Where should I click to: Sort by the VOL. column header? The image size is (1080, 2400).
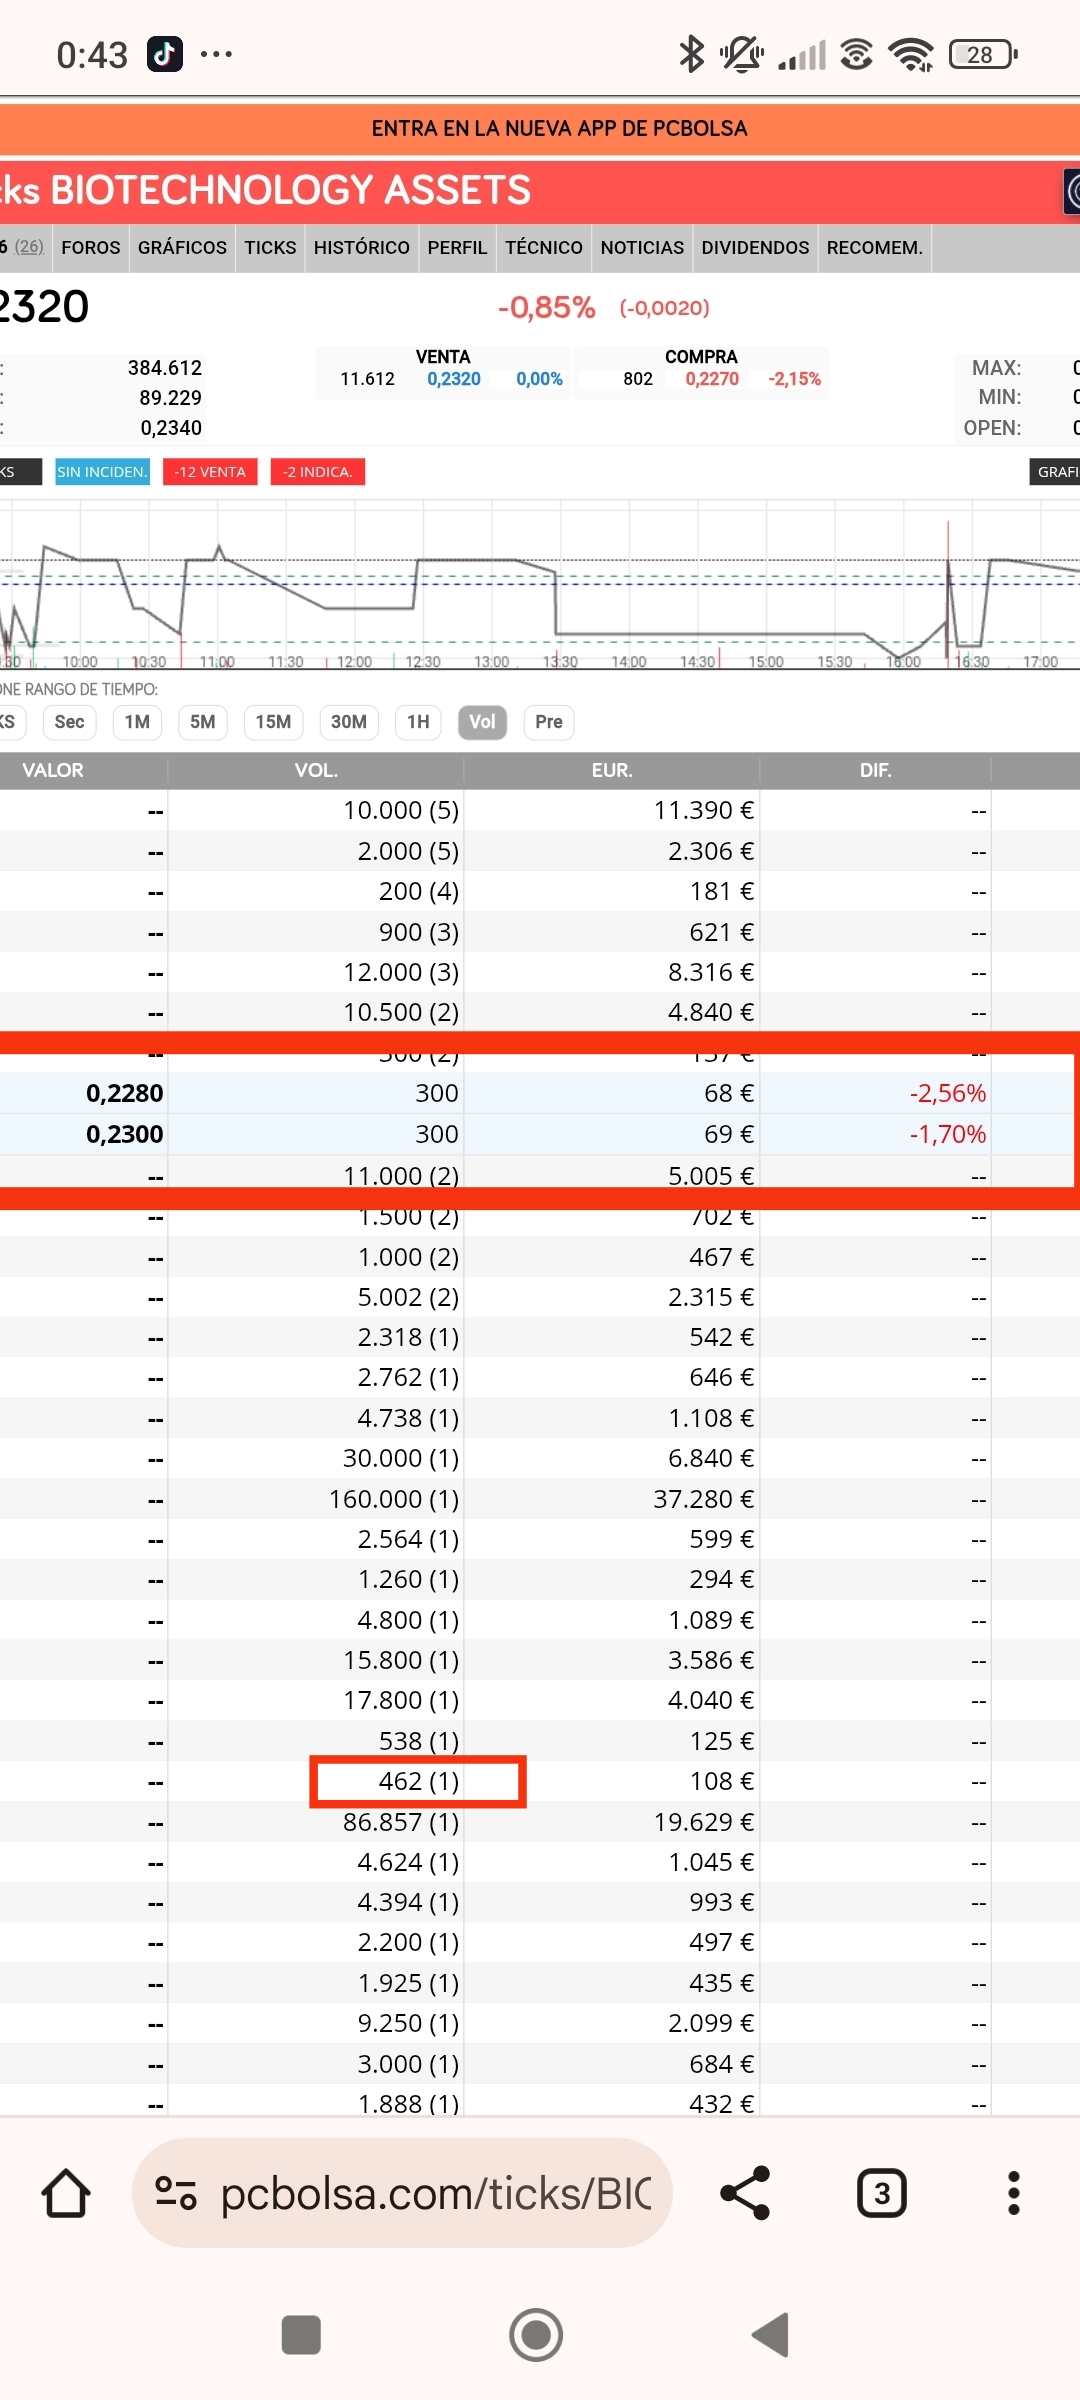(316, 770)
